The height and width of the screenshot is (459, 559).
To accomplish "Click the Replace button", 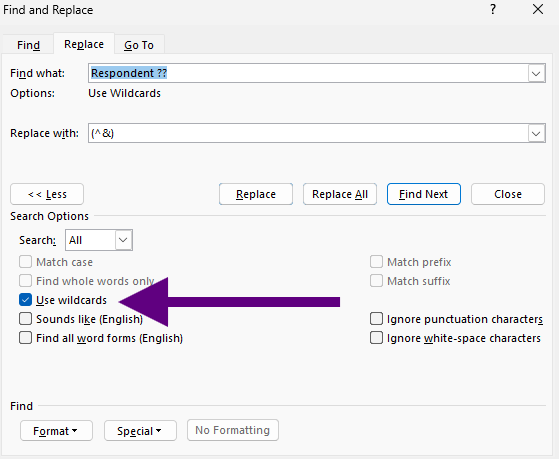I will click(256, 194).
